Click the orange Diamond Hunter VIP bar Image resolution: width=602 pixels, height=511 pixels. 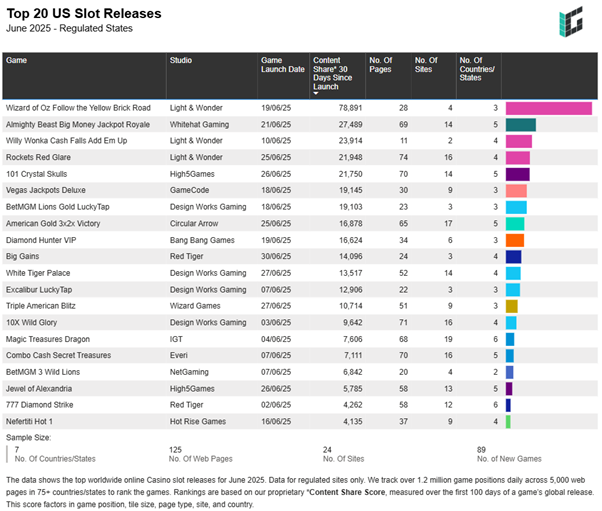click(514, 240)
